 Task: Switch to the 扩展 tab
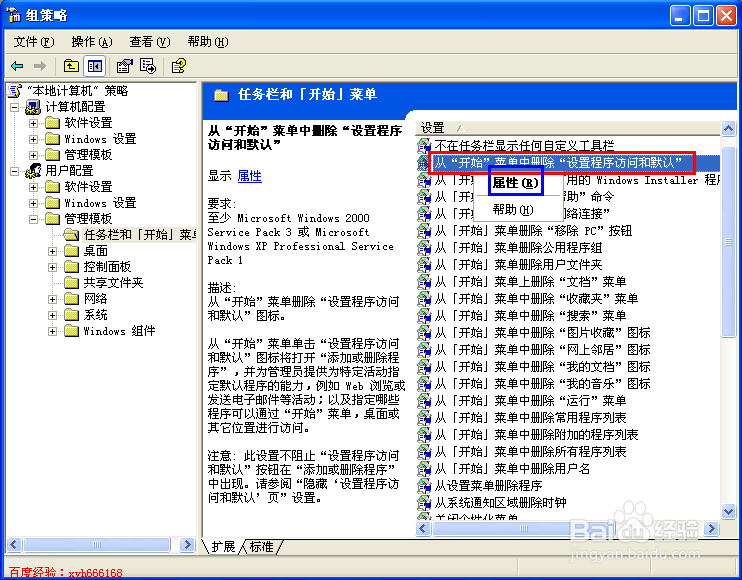point(223,547)
